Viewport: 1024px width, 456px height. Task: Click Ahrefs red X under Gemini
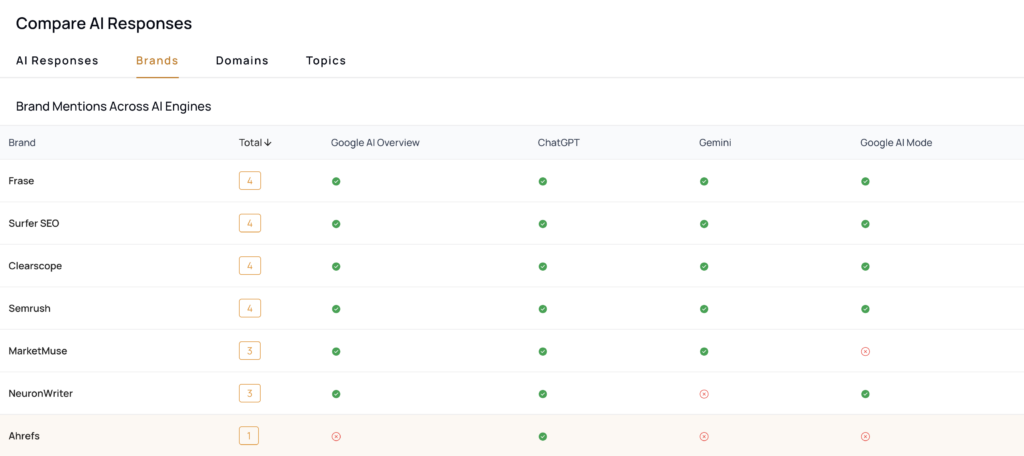pyautogui.click(x=704, y=436)
